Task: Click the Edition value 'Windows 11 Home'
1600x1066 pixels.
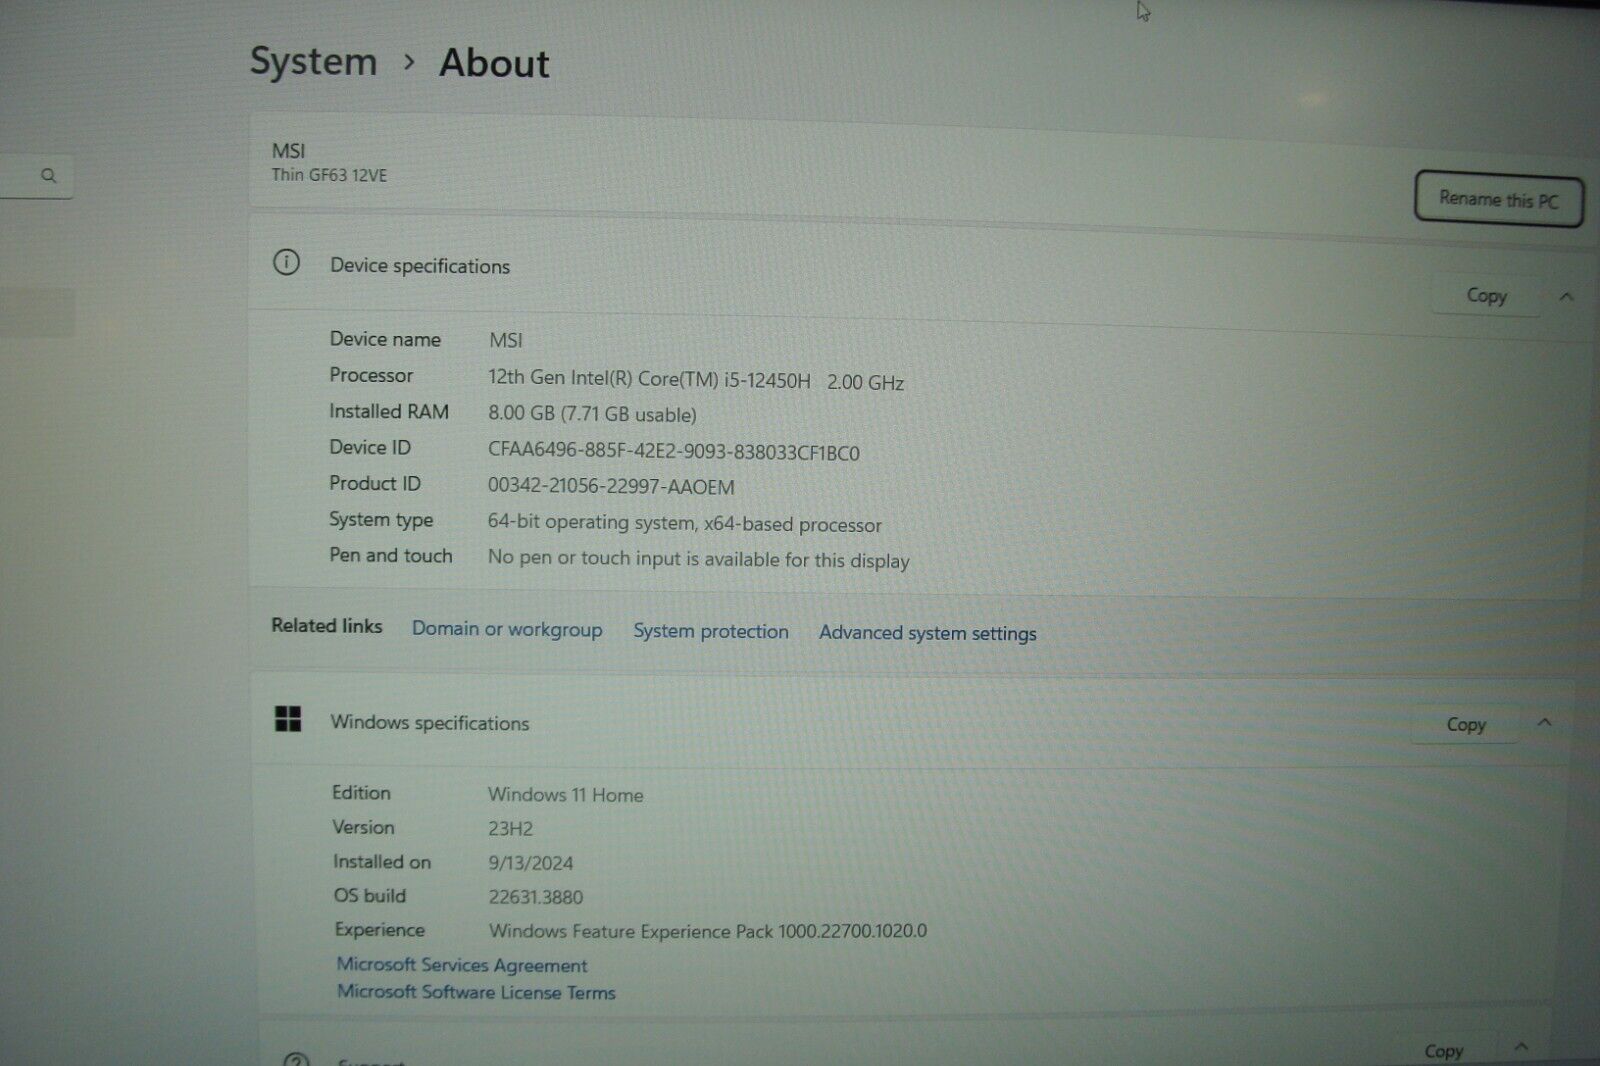Action: click(x=566, y=795)
